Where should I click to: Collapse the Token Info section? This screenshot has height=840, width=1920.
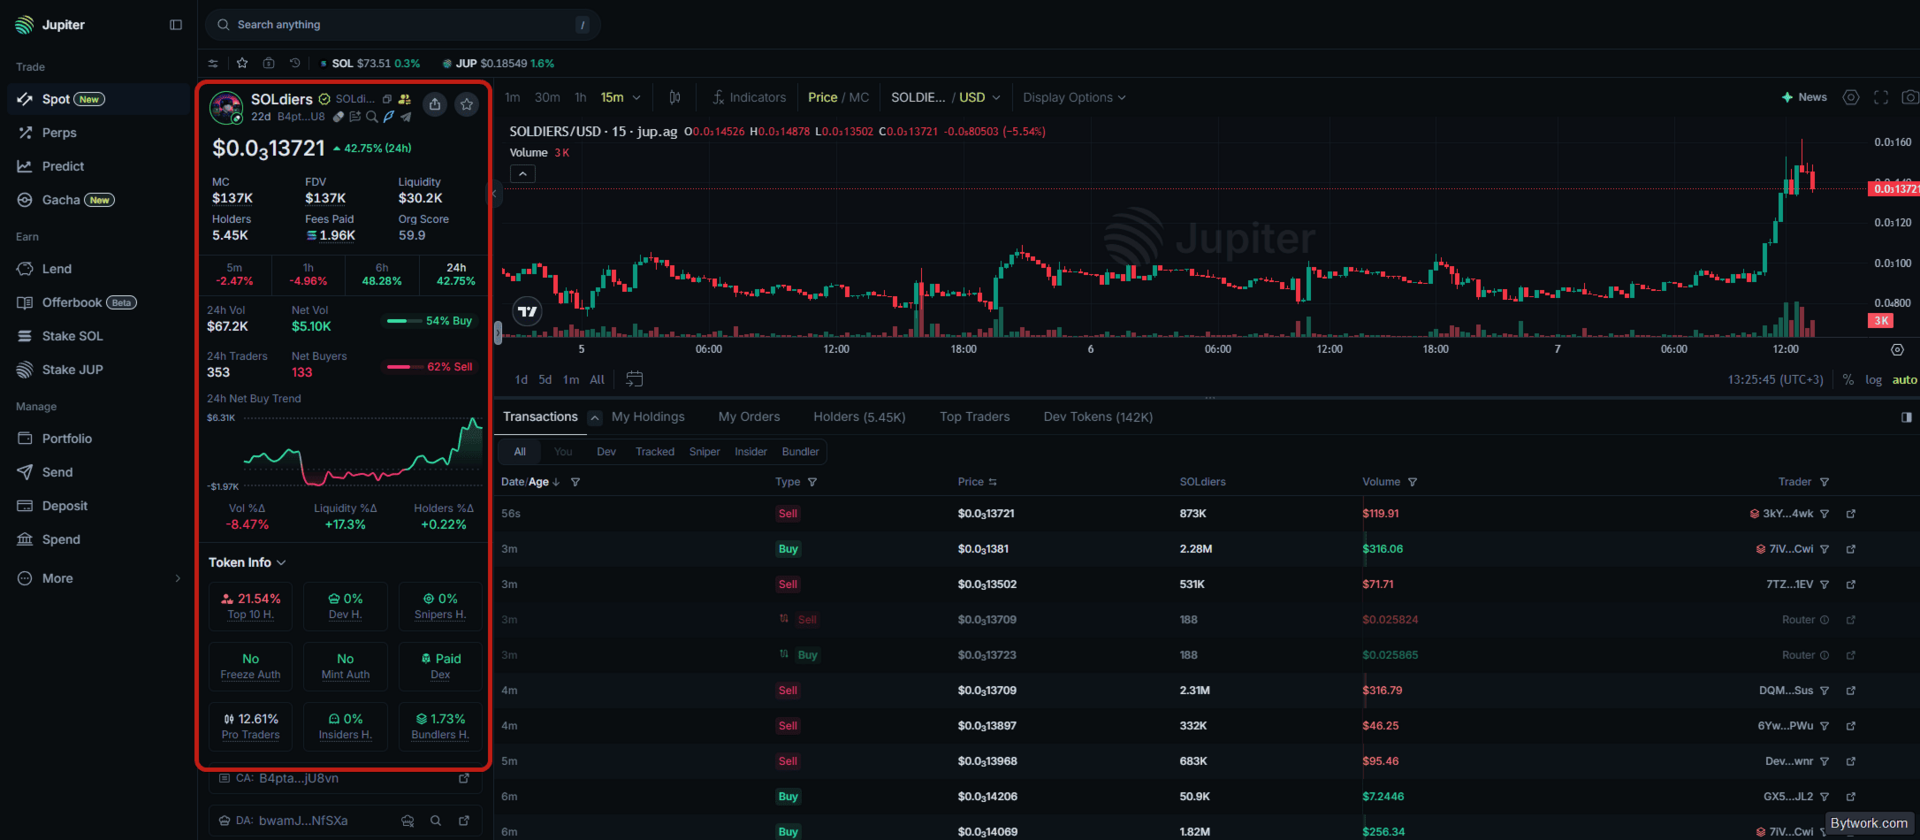click(x=247, y=562)
